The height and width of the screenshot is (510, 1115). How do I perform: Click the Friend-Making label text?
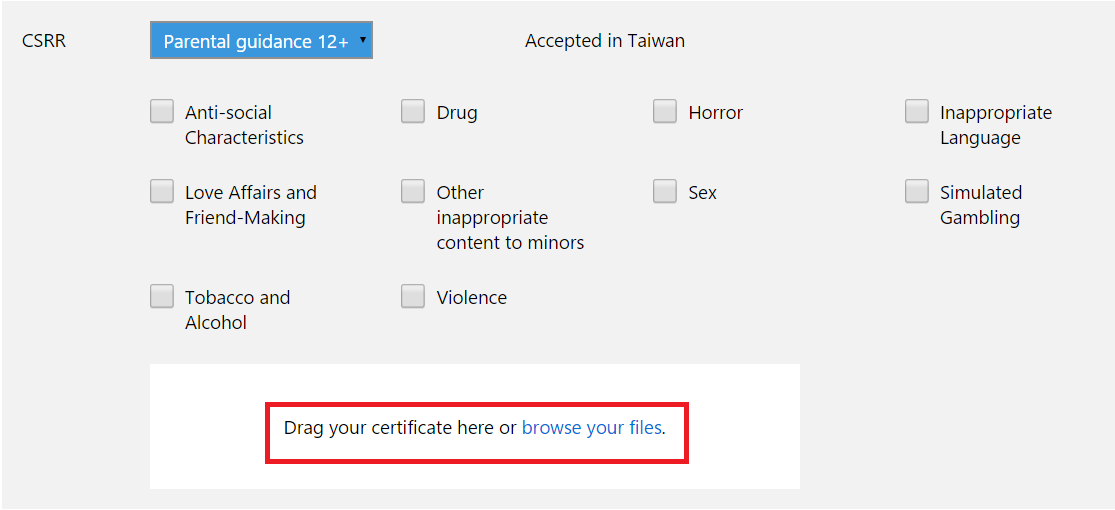pos(245,218)
